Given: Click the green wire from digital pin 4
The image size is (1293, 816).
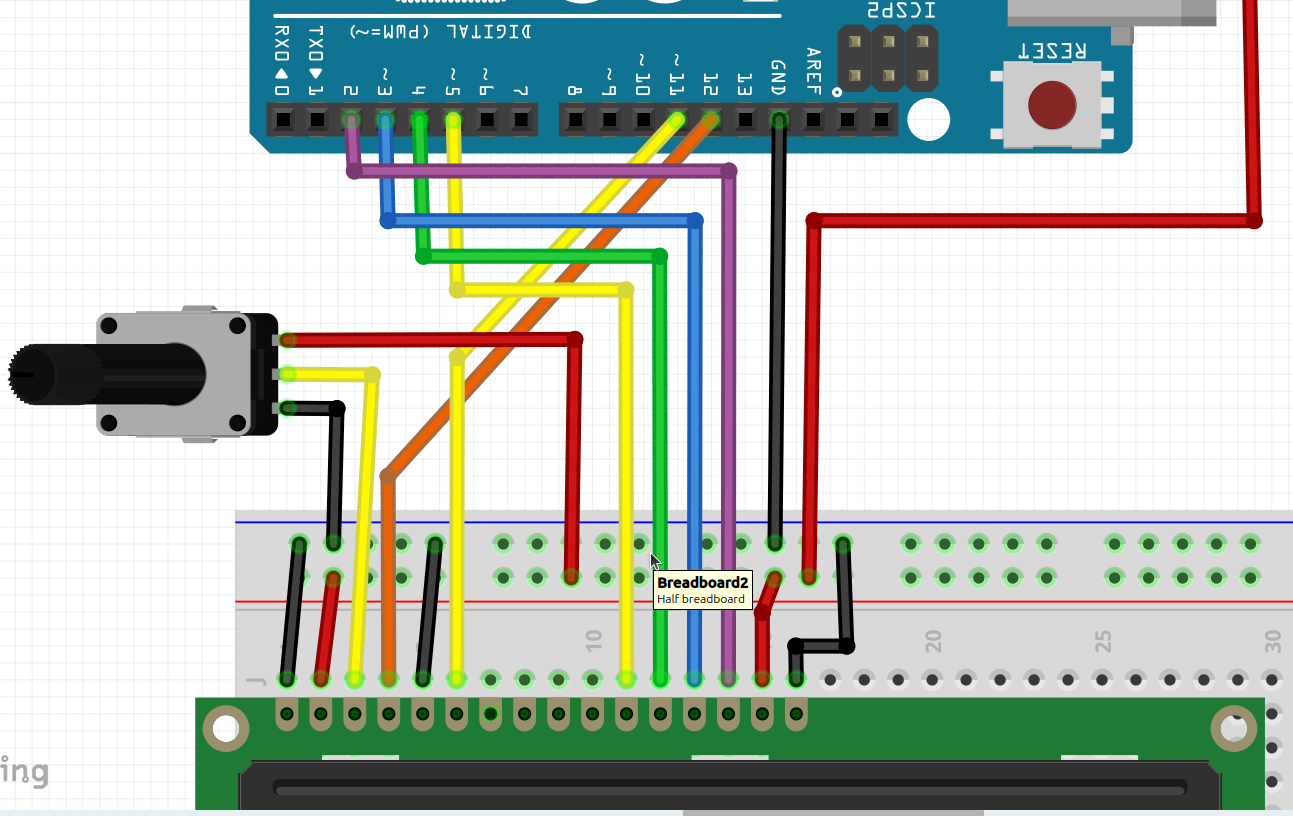Looking at the screenshot, I should pos(540,257).
